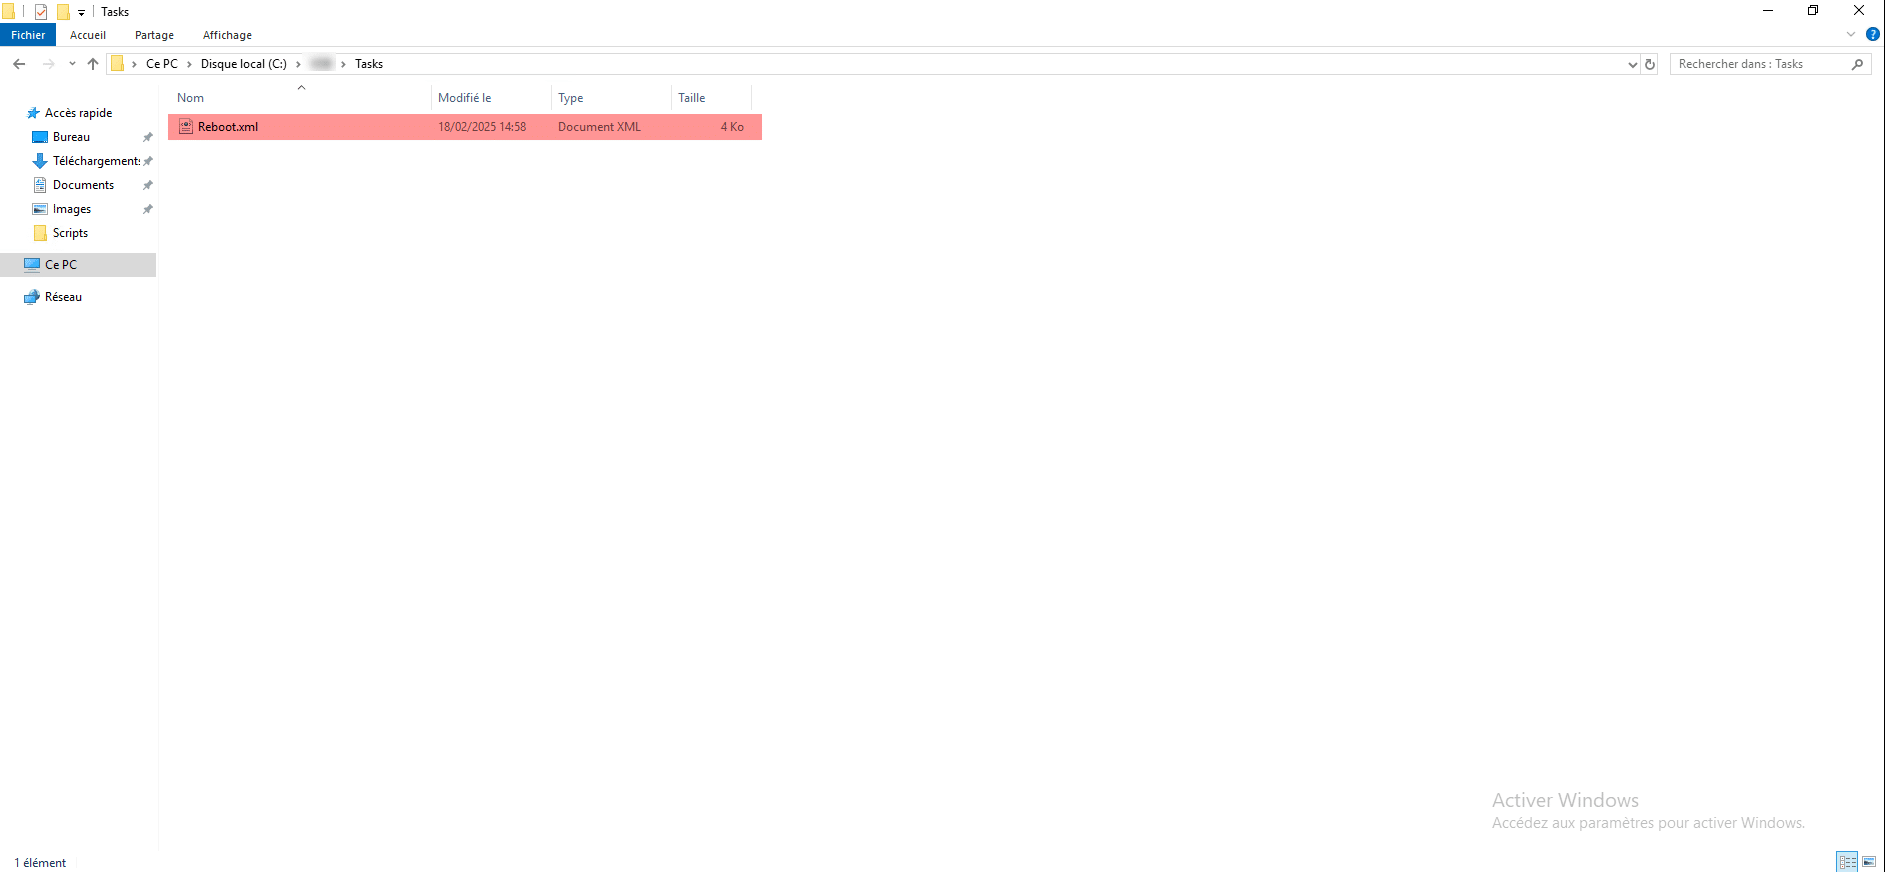Open the Fichier menu
Image resolution: width=1885 pixels, height=872 pixels.
(x=28, y=35)
